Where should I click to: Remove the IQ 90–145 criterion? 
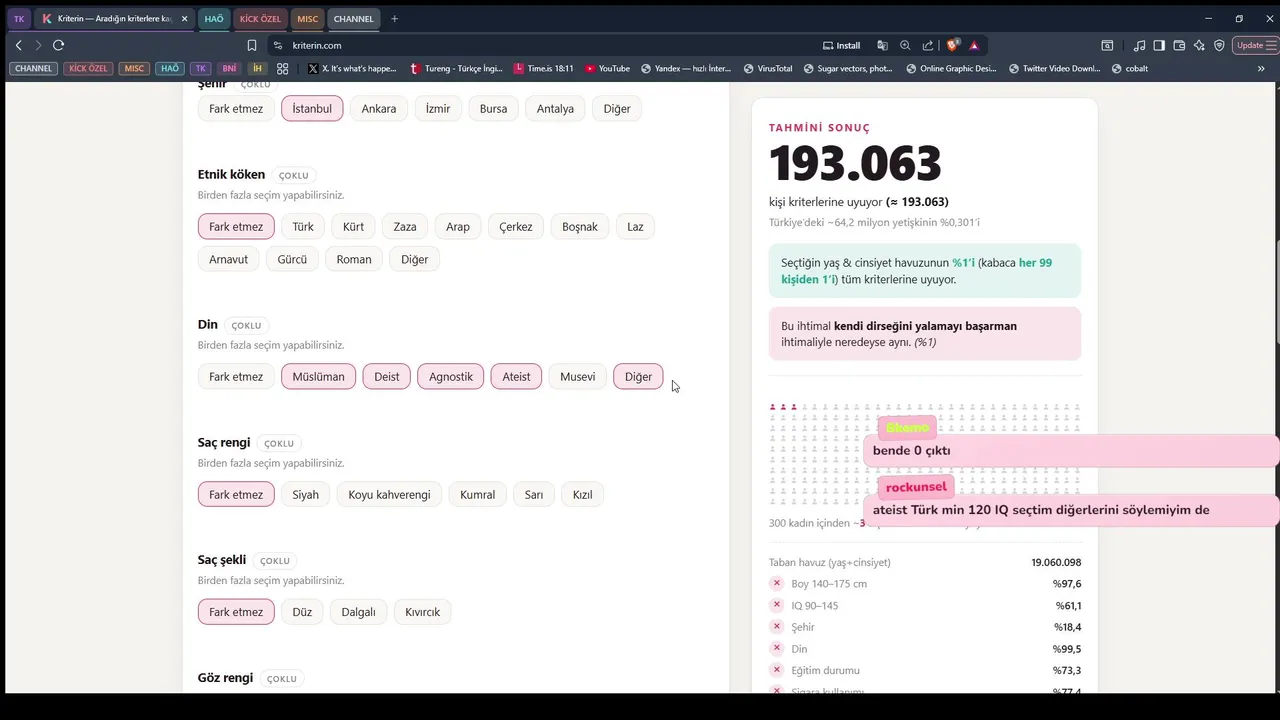[777, 605]
